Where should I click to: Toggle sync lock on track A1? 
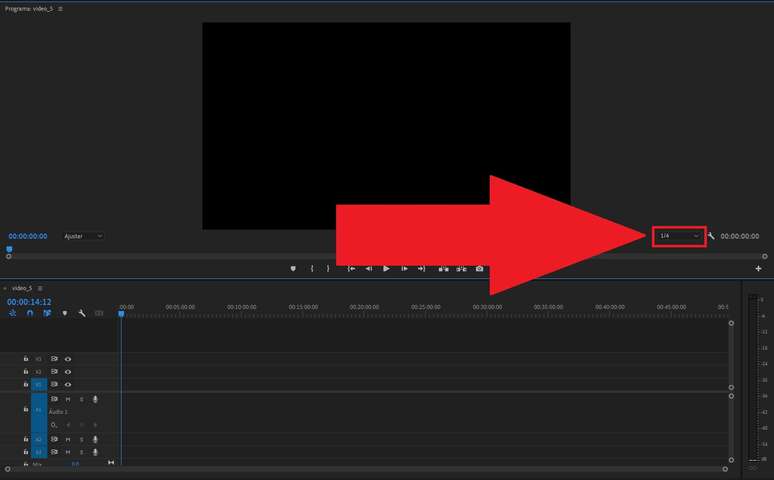point(54,399)
